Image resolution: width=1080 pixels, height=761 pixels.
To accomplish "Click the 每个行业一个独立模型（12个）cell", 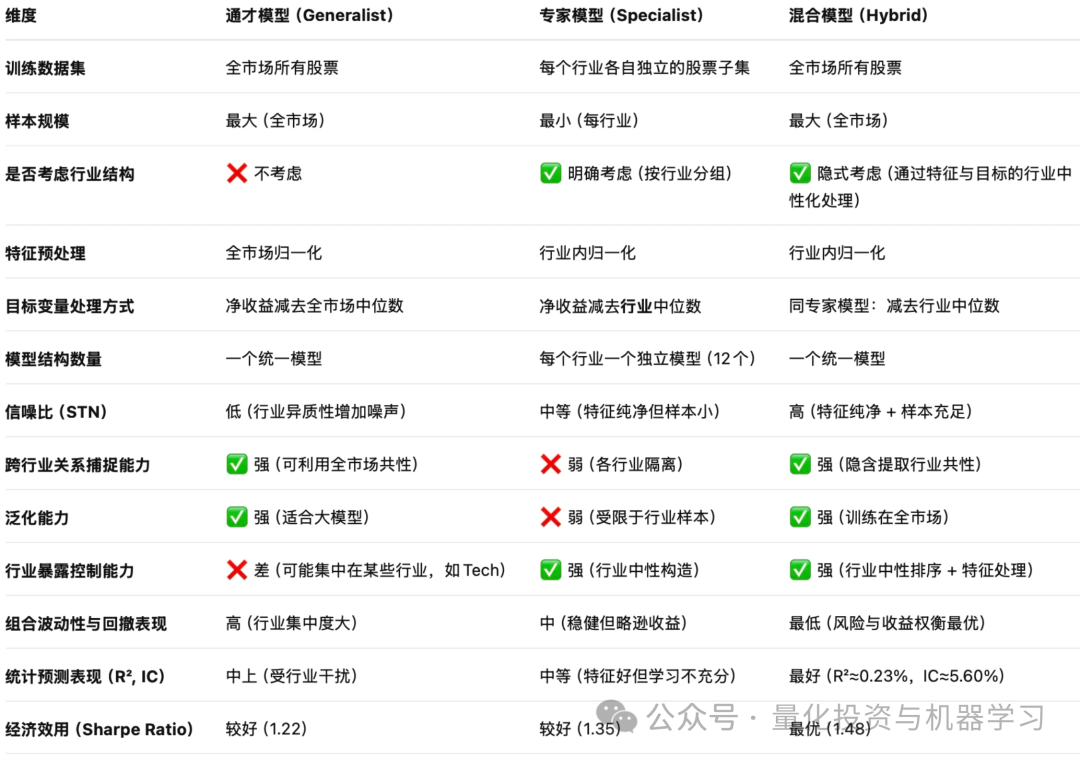I will [647, 359].
